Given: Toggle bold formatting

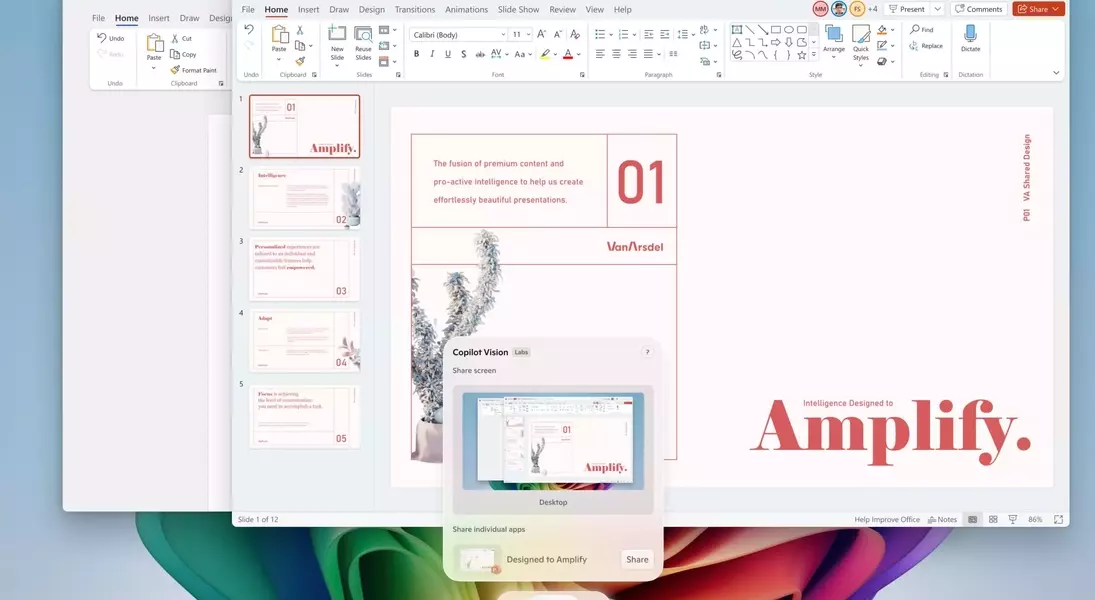Looking at the screenshot, I should pos(416,53).
